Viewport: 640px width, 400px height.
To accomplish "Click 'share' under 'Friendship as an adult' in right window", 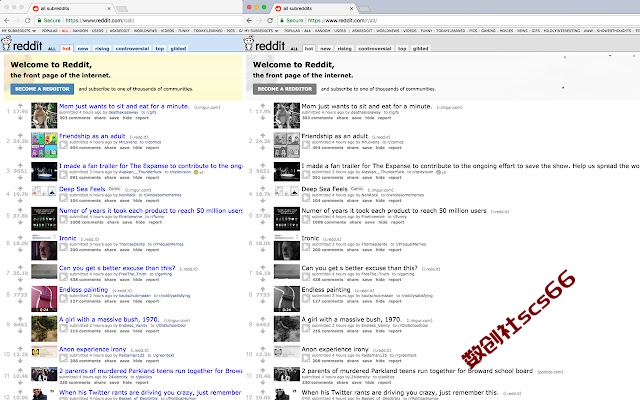I will click(353, 148).
